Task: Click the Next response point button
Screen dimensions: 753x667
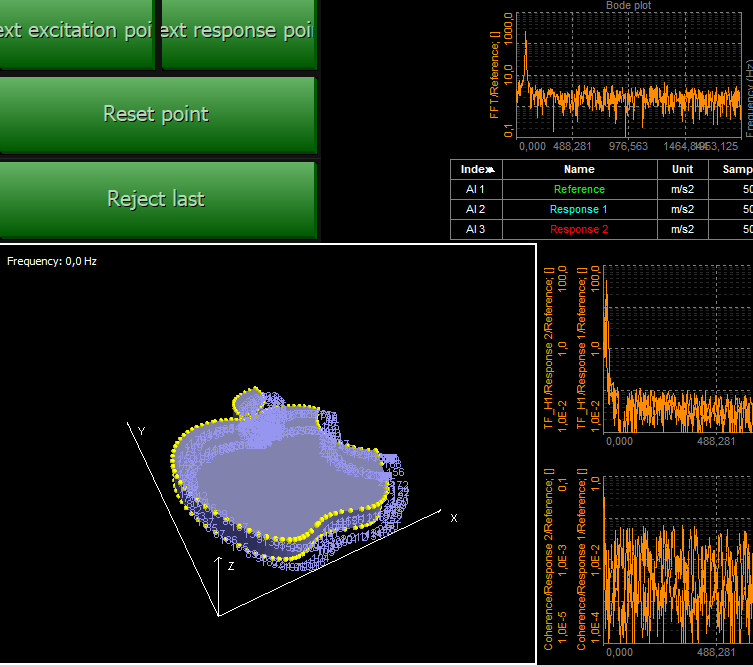Action: click(239, 33)
